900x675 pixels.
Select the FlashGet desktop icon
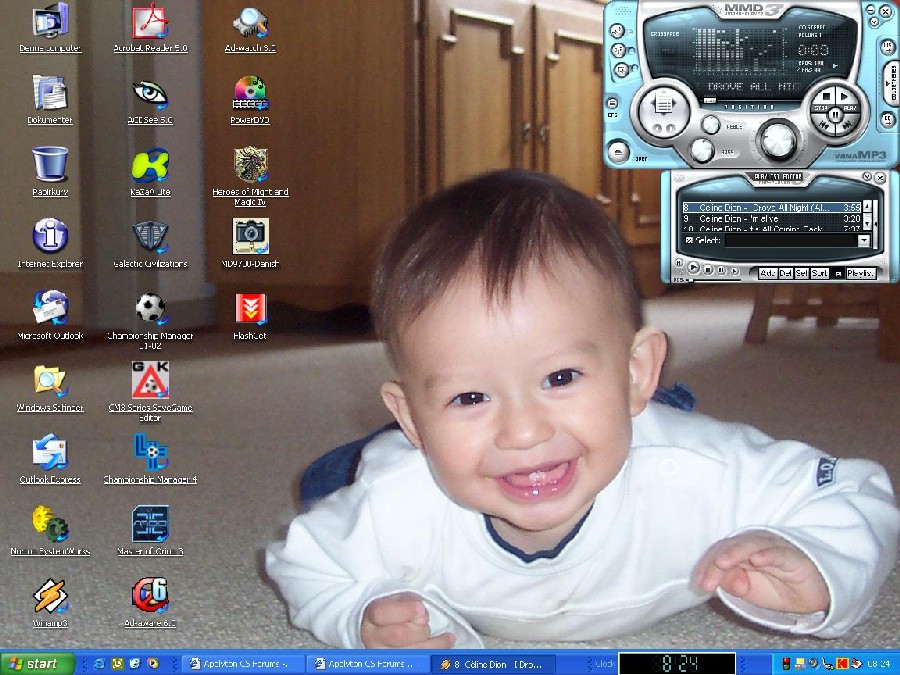250,309
